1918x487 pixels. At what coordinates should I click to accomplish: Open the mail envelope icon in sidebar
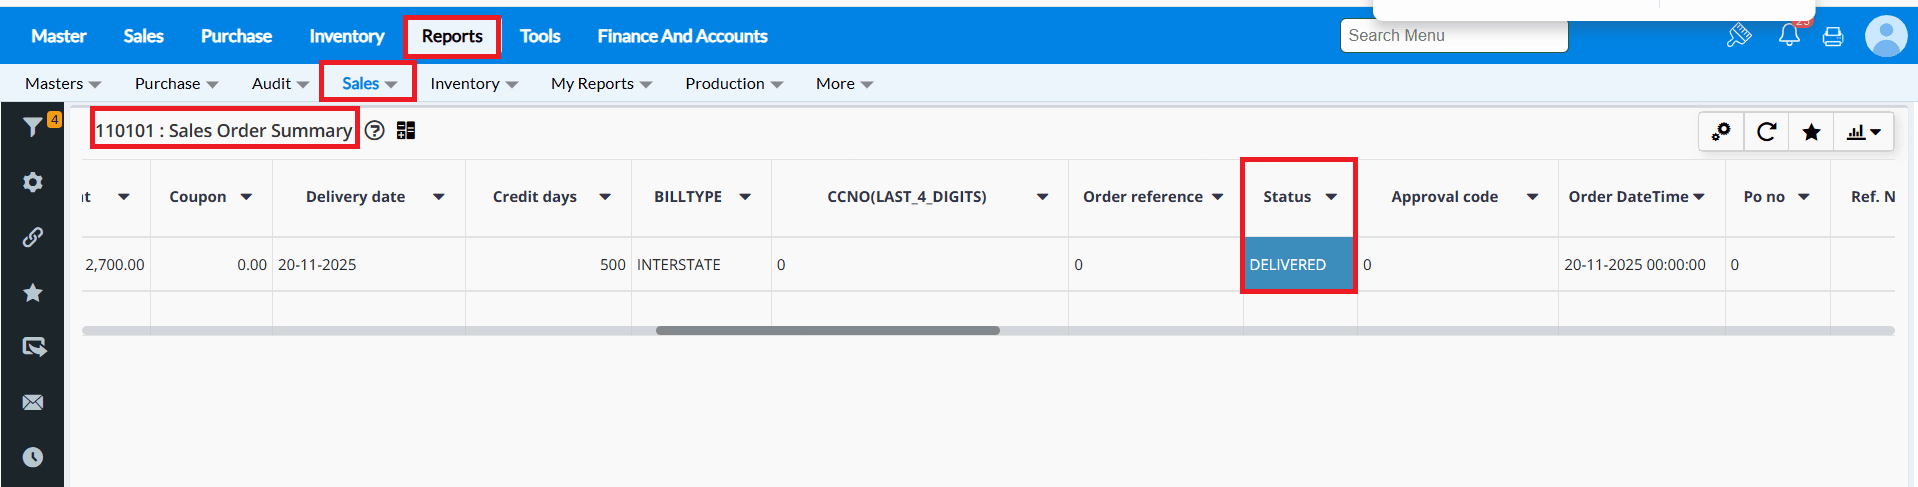pyautogui.click(x=33, y=402)
